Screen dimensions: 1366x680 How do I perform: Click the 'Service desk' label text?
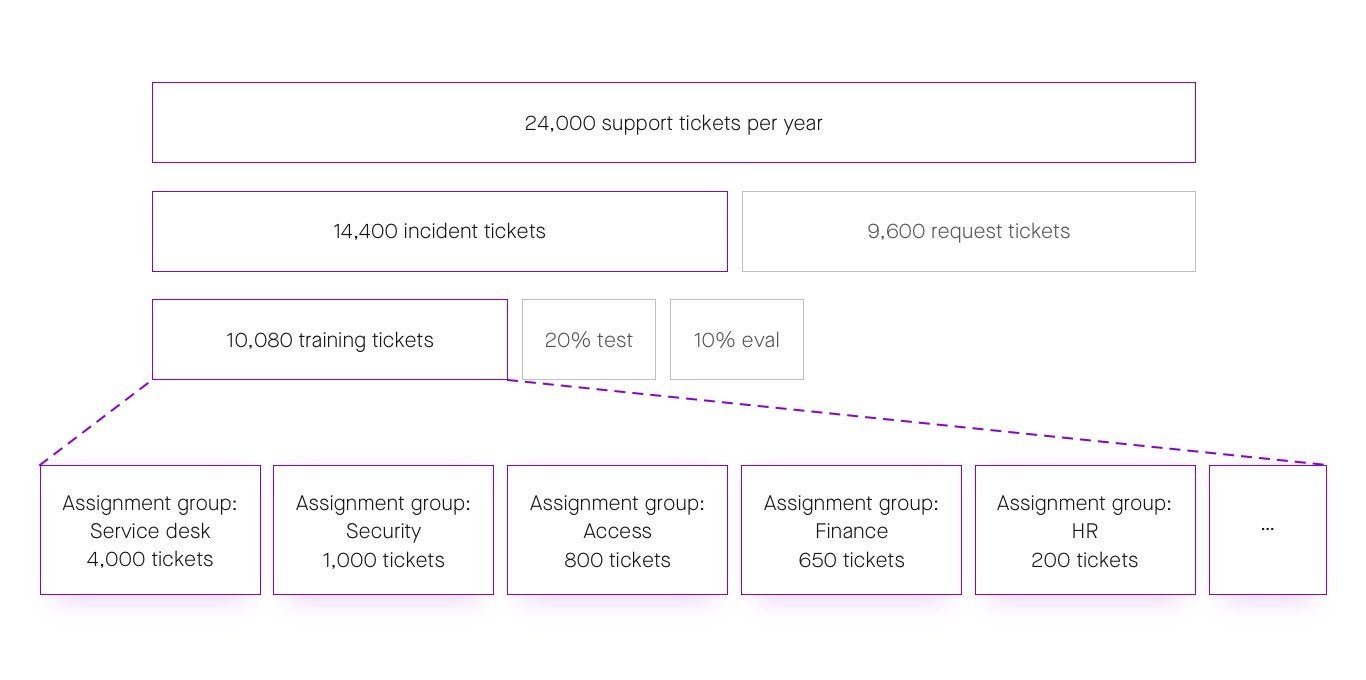[150, 532]
